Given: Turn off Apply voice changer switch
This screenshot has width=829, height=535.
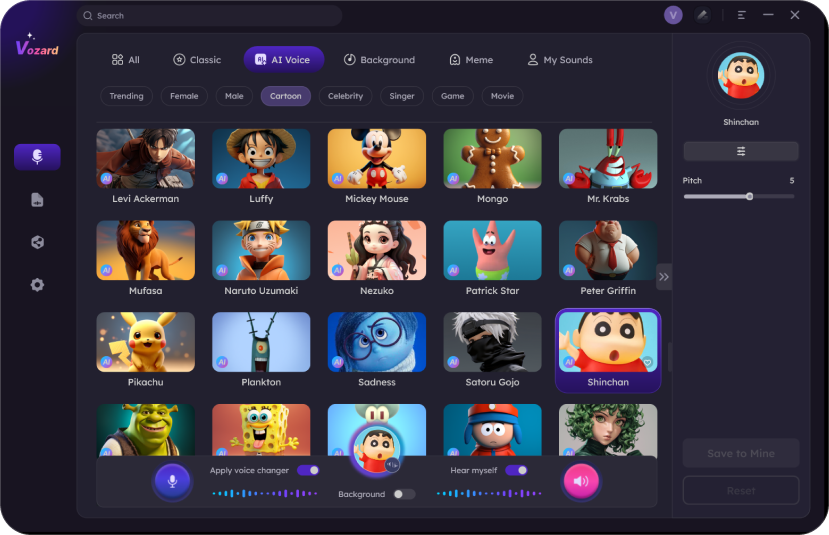Looking at the screenshot, I should pos(308,470).
